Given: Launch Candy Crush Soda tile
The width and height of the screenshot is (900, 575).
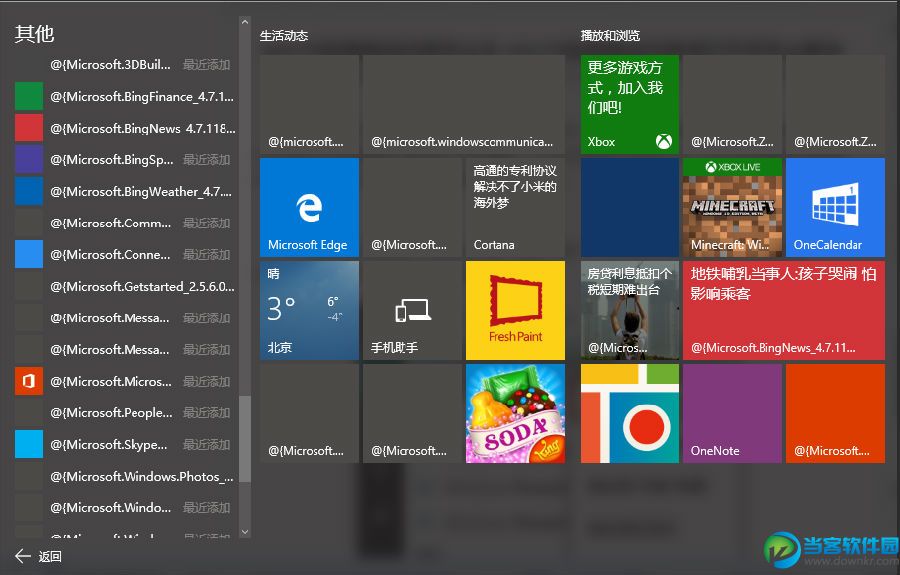Looking at the screenshot, I should (x=515, y=413).
